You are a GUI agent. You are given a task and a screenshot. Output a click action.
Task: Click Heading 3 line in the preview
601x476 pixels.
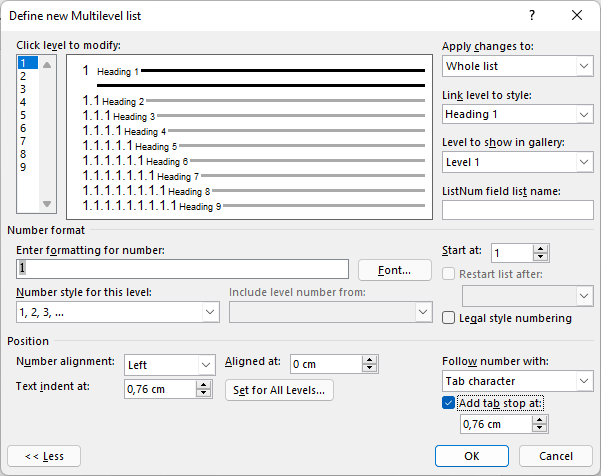point(253,116)
